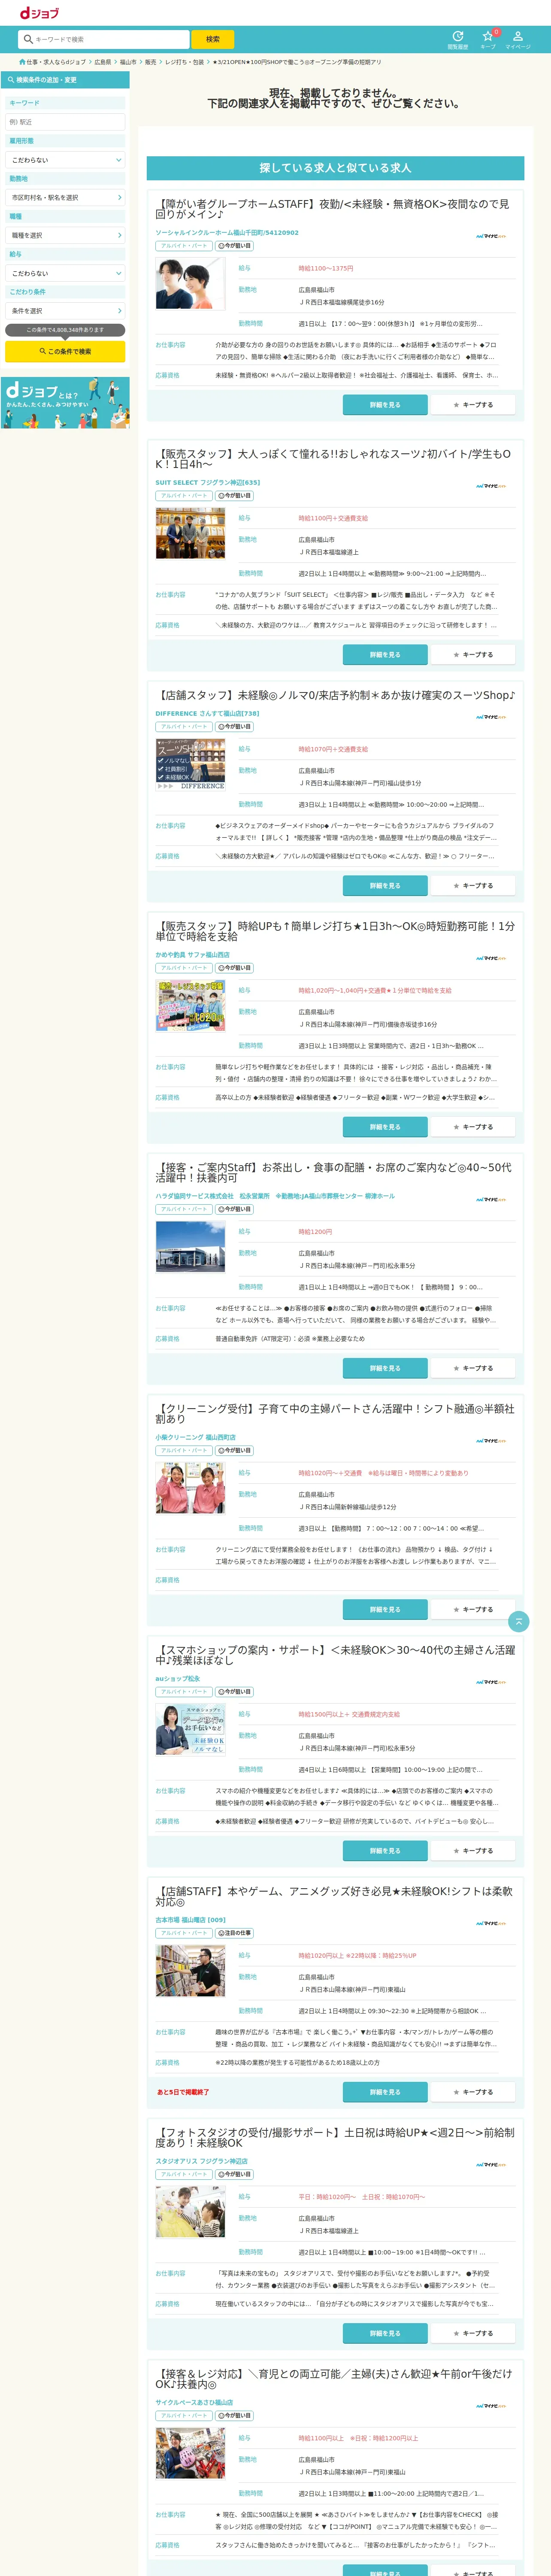Click magnifier icon in keyword search box
The width and height of the screenshot is (551, 2576).
28,39
